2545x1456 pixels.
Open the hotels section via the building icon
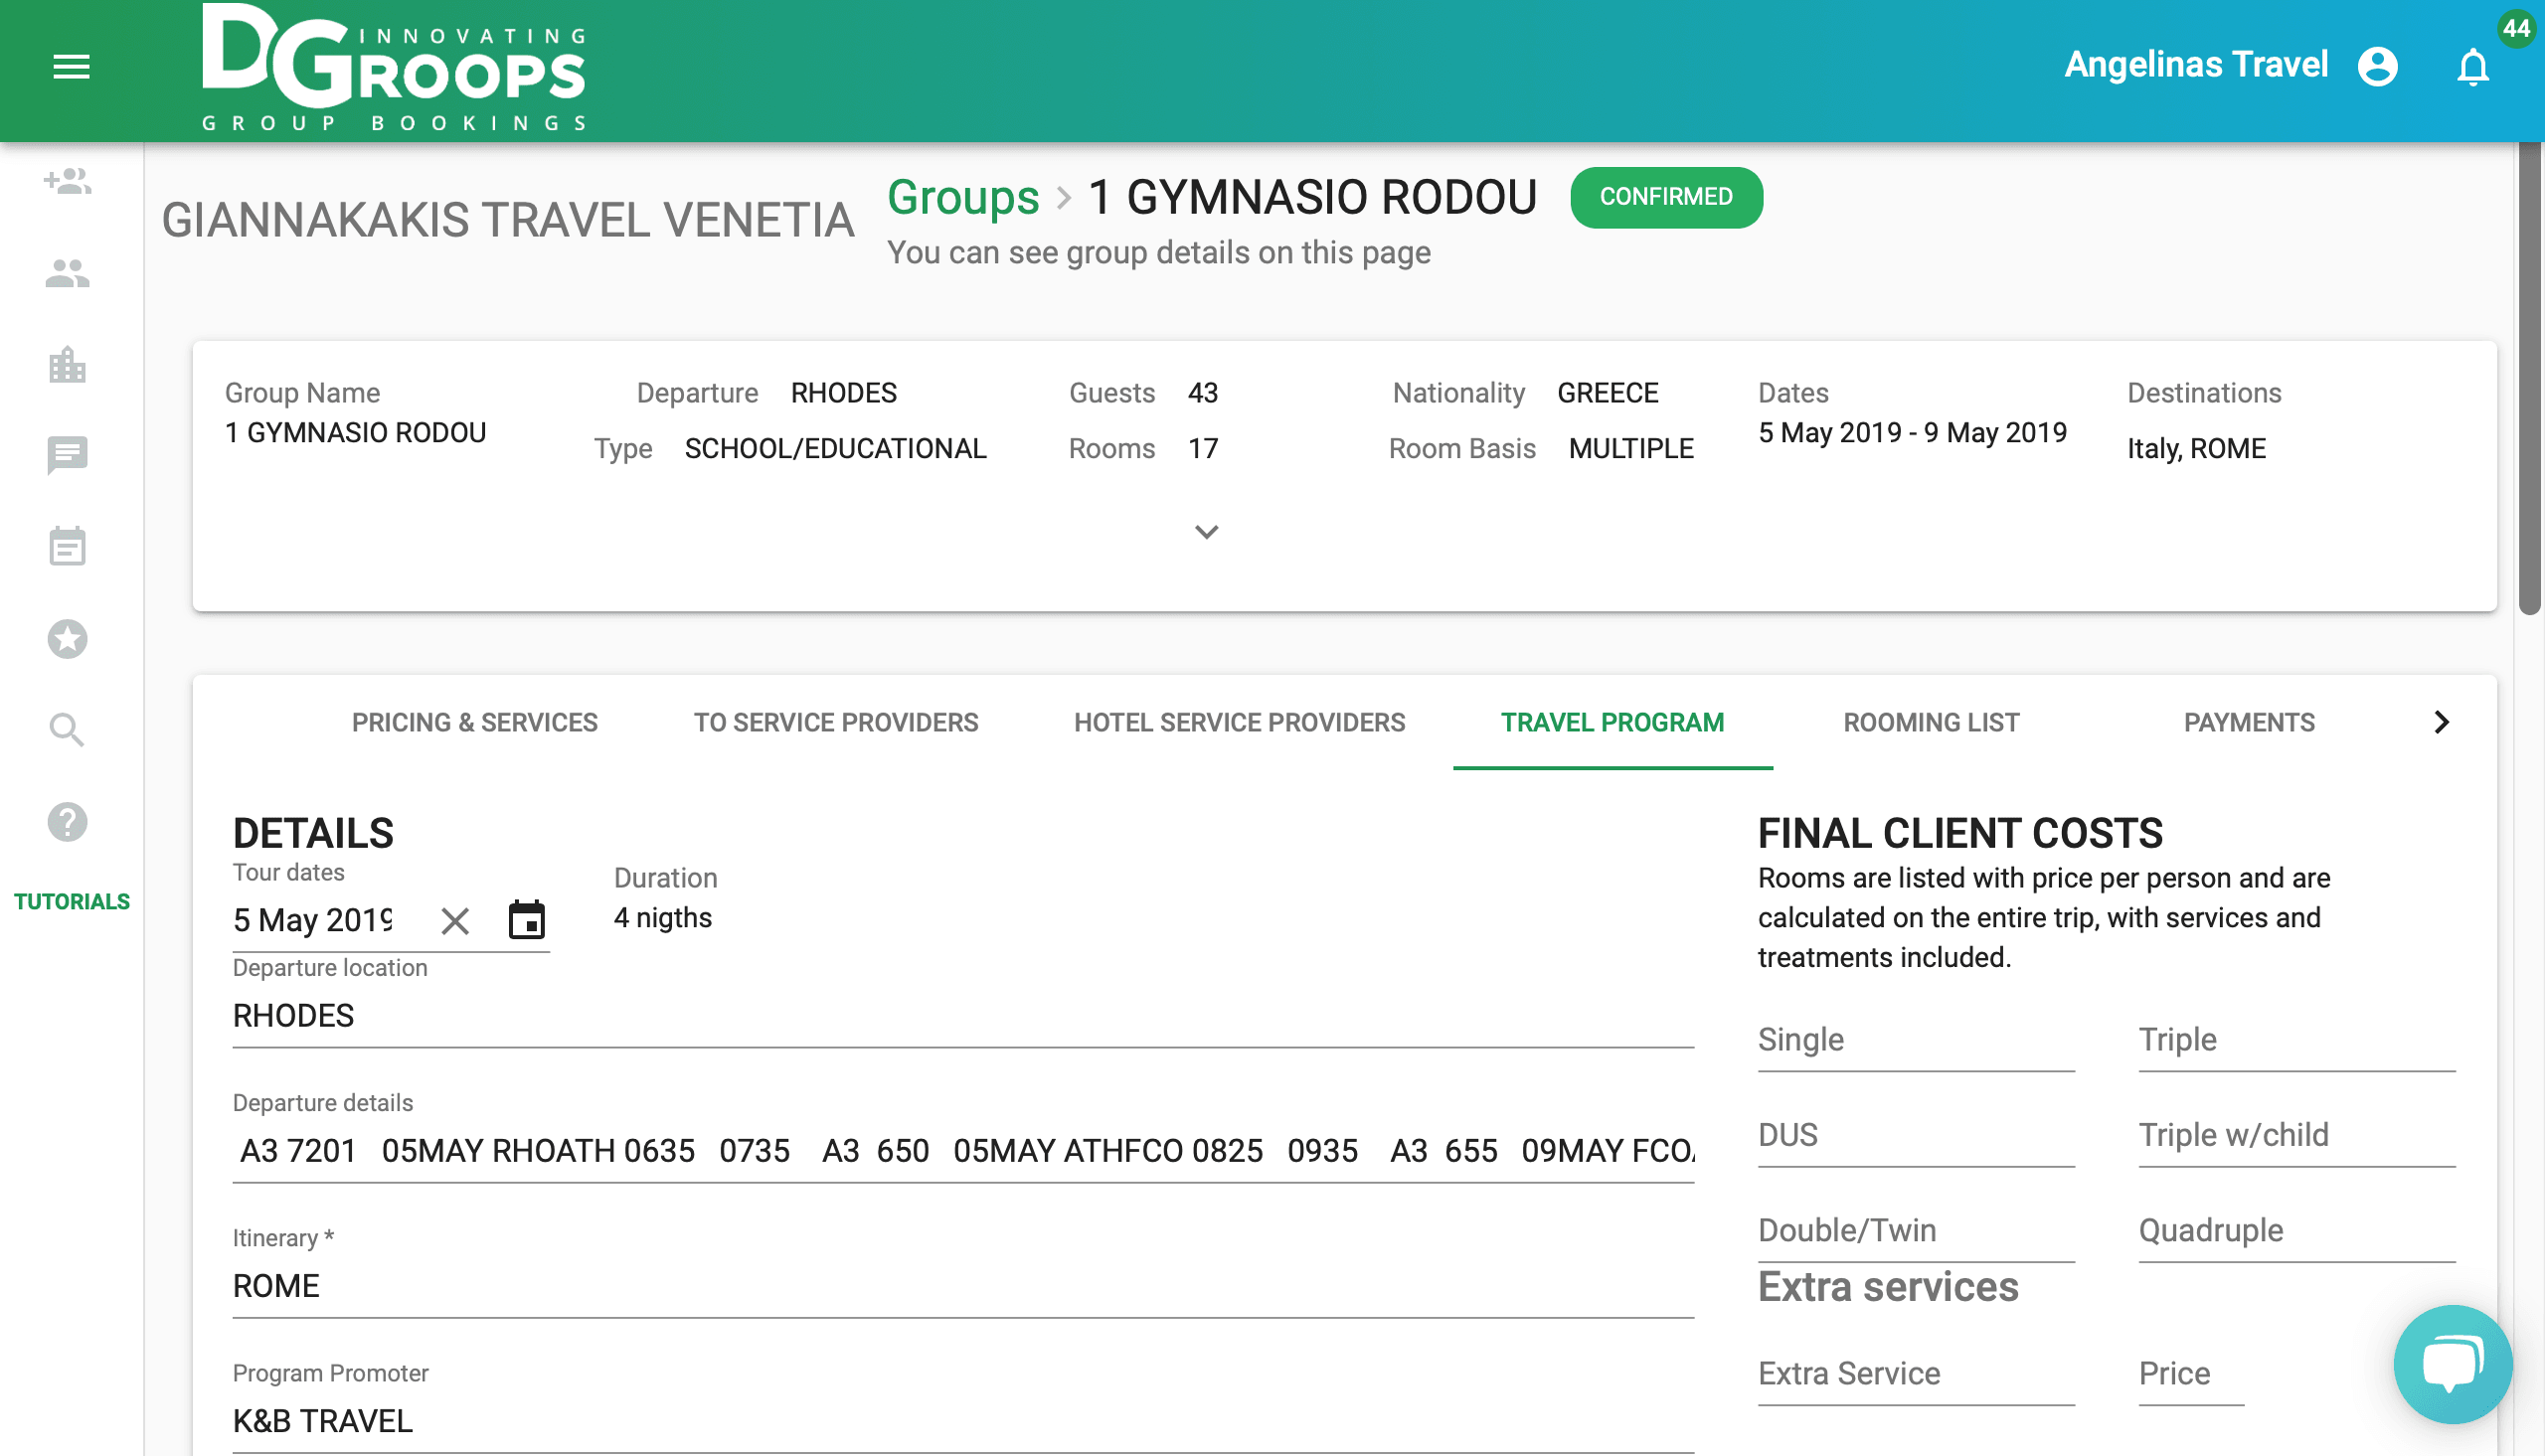pyautogui.click(x=67, y=365)
